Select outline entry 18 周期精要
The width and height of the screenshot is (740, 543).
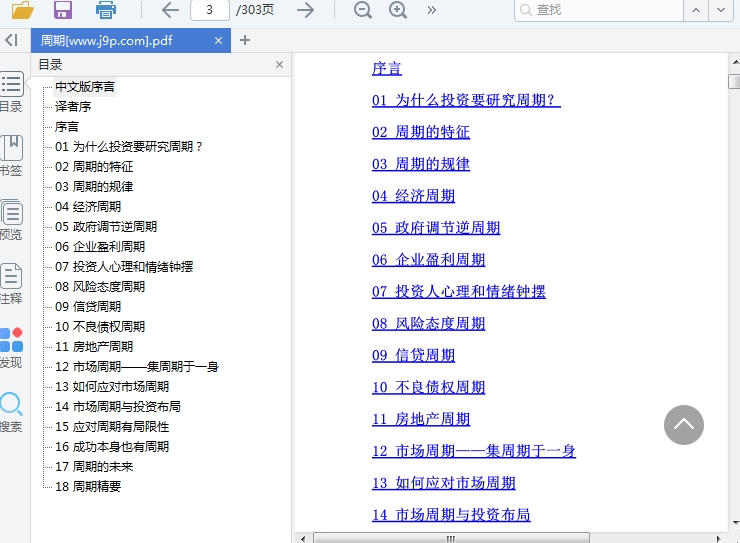point(88,486)
